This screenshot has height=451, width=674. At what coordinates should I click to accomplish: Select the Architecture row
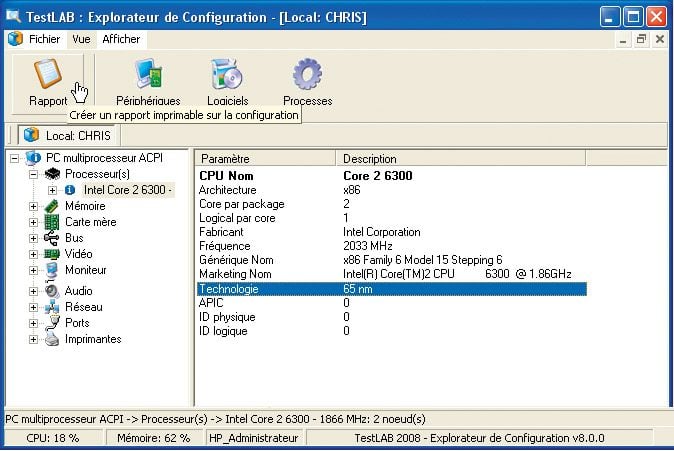(392, 190)
